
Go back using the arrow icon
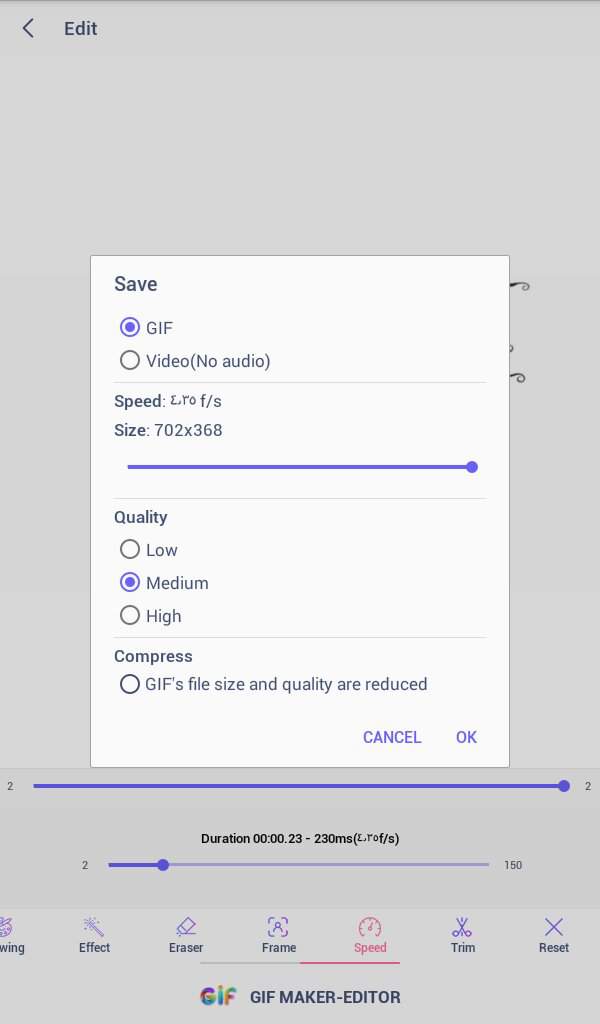[x=28, y=28]
